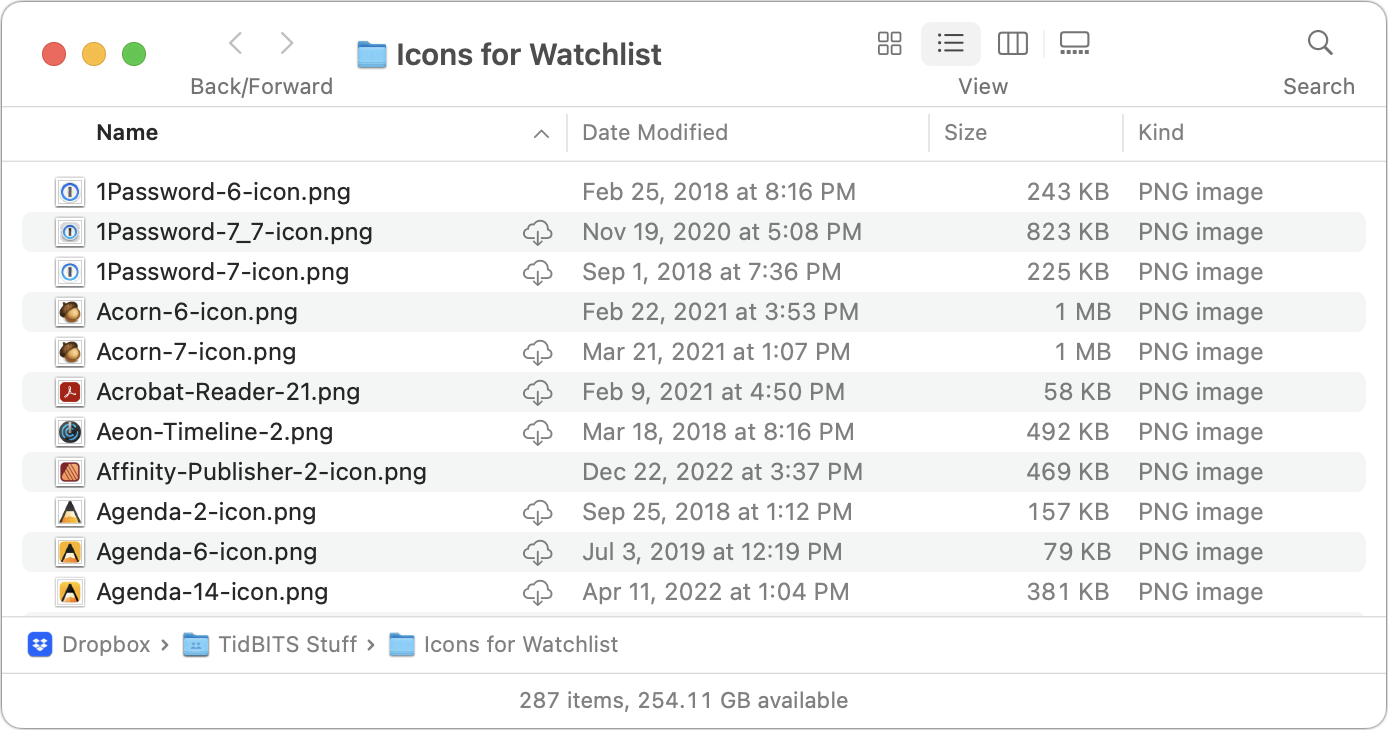Viewport: 1388px width, 730px height.
Task: Sort files by Size column
Action: [965, 133]
